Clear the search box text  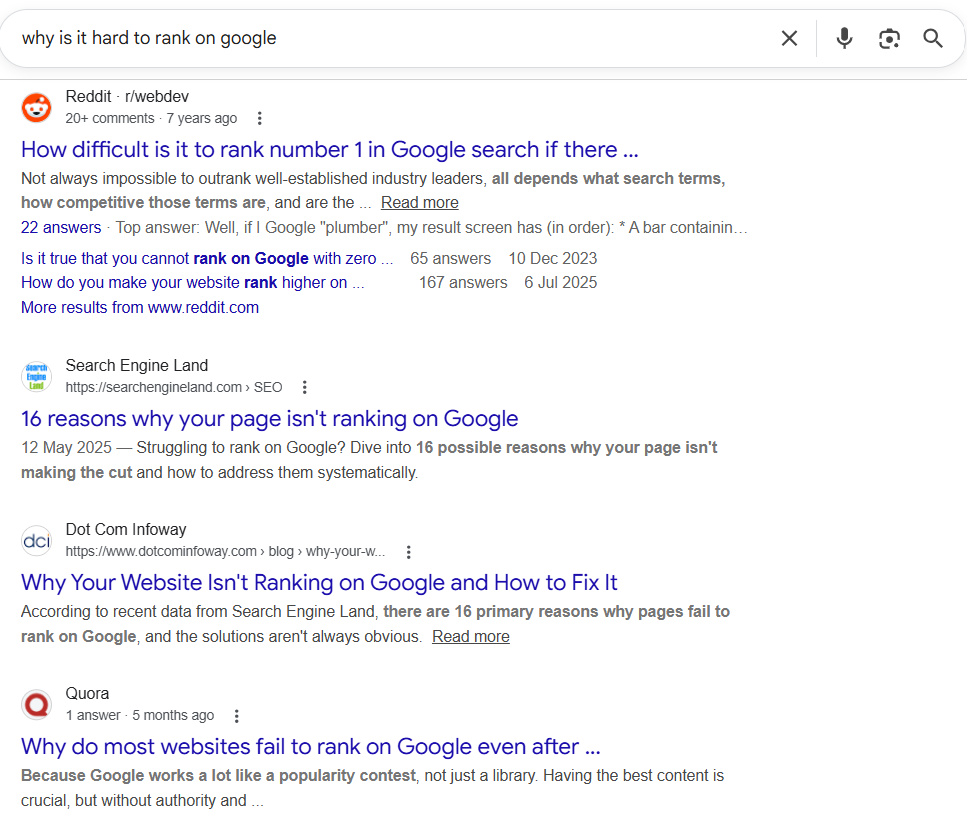point(789,39)
